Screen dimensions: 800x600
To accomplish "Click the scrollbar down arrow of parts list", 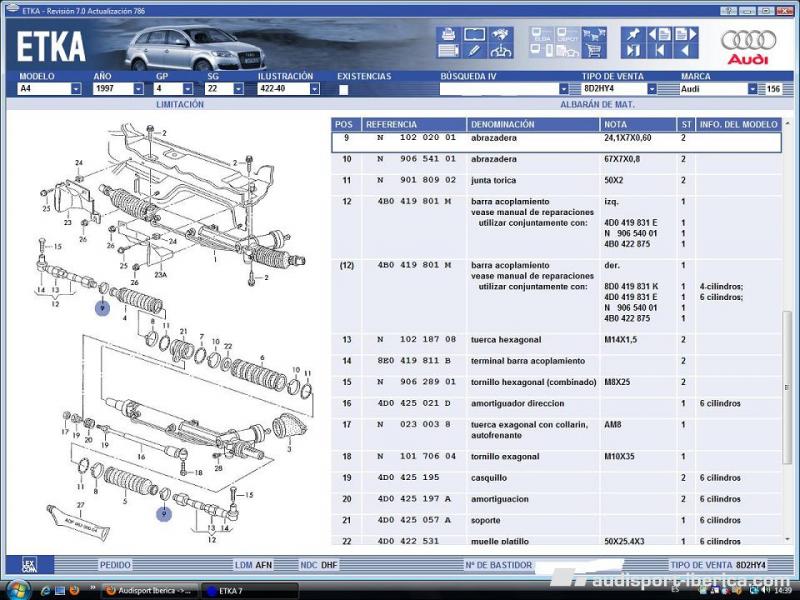I will (x=787, y=539).
